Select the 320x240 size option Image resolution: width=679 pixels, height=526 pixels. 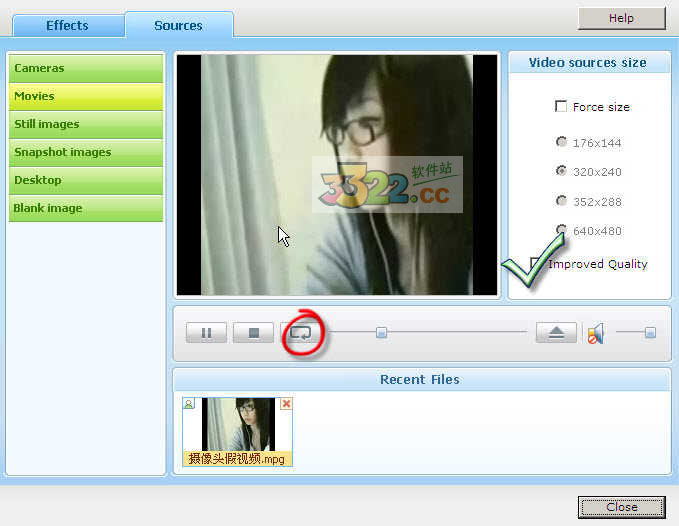coord(561,171)
